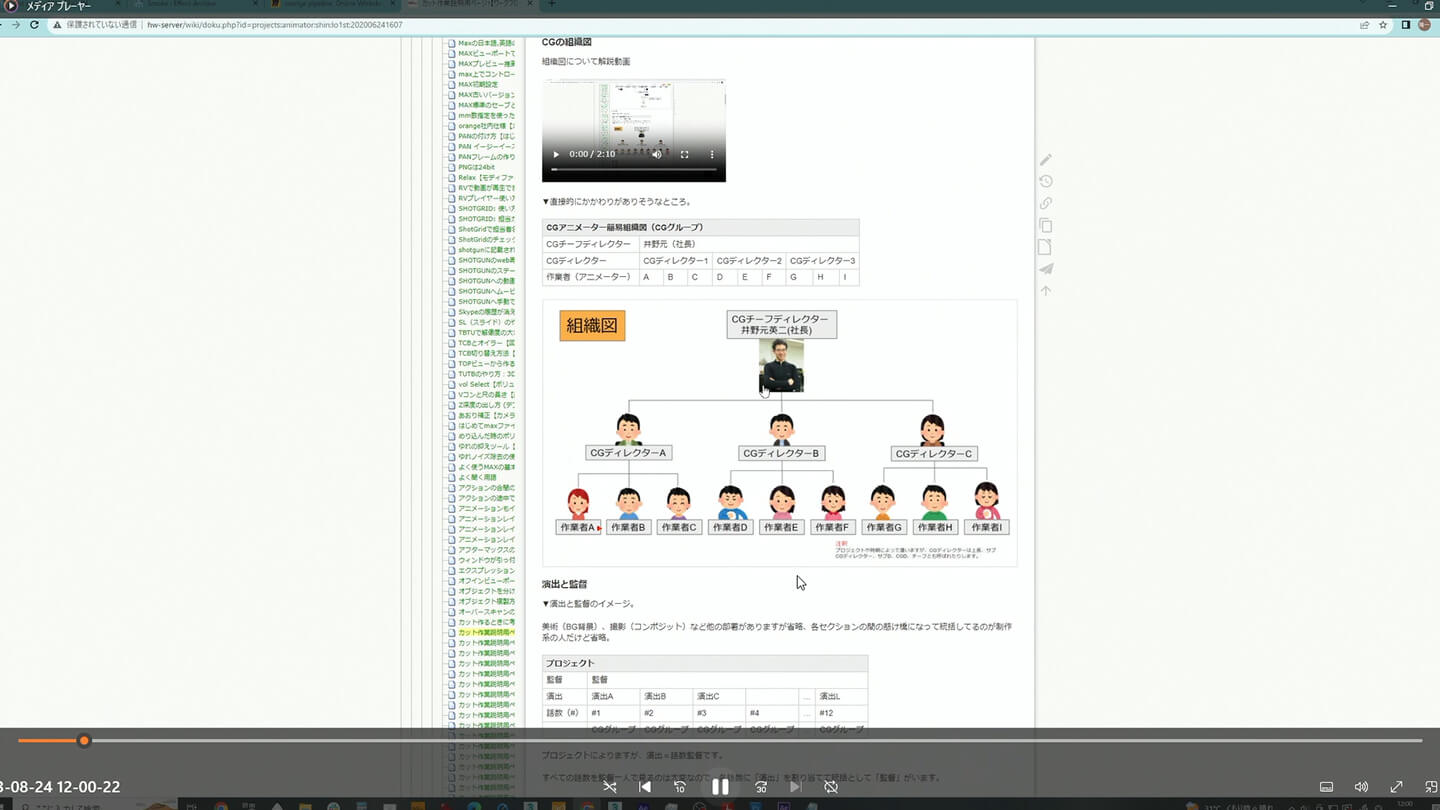This screenshot has height=810, width=1440.
Task: Click the orange 組織図 label in chart
Action: (x=592, y=325)
